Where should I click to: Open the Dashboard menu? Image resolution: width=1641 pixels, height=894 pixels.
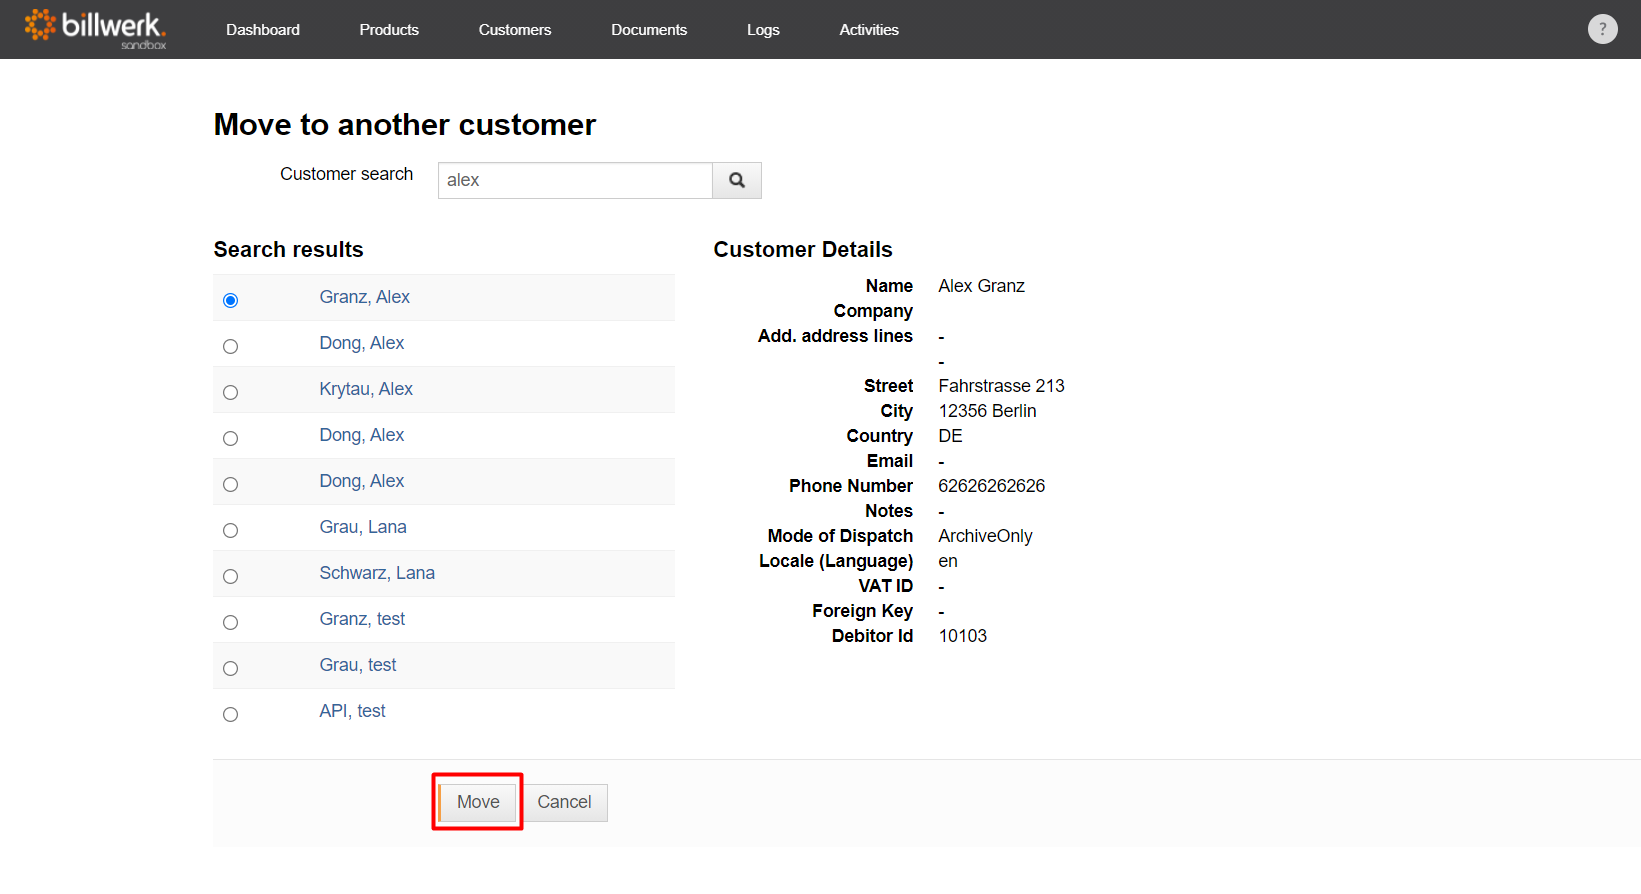click(x=263, y=30)
